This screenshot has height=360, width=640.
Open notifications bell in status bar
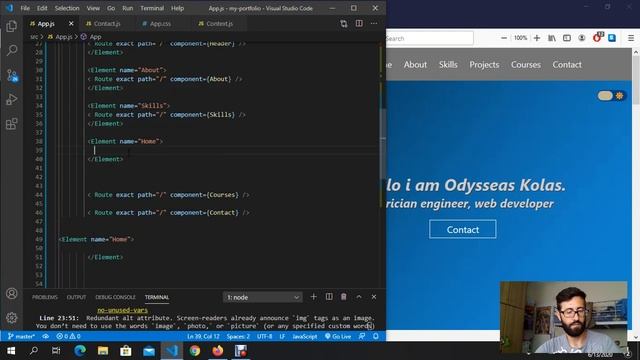376,336
